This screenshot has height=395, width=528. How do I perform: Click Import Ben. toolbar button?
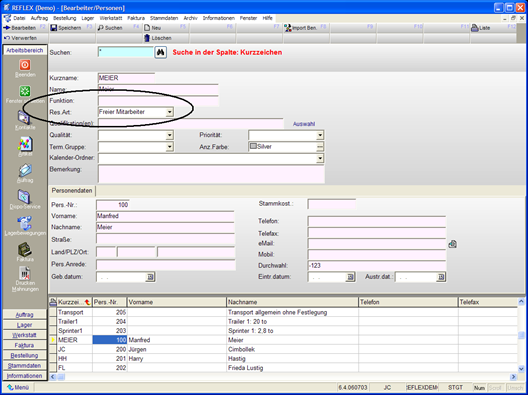(306, 28)
